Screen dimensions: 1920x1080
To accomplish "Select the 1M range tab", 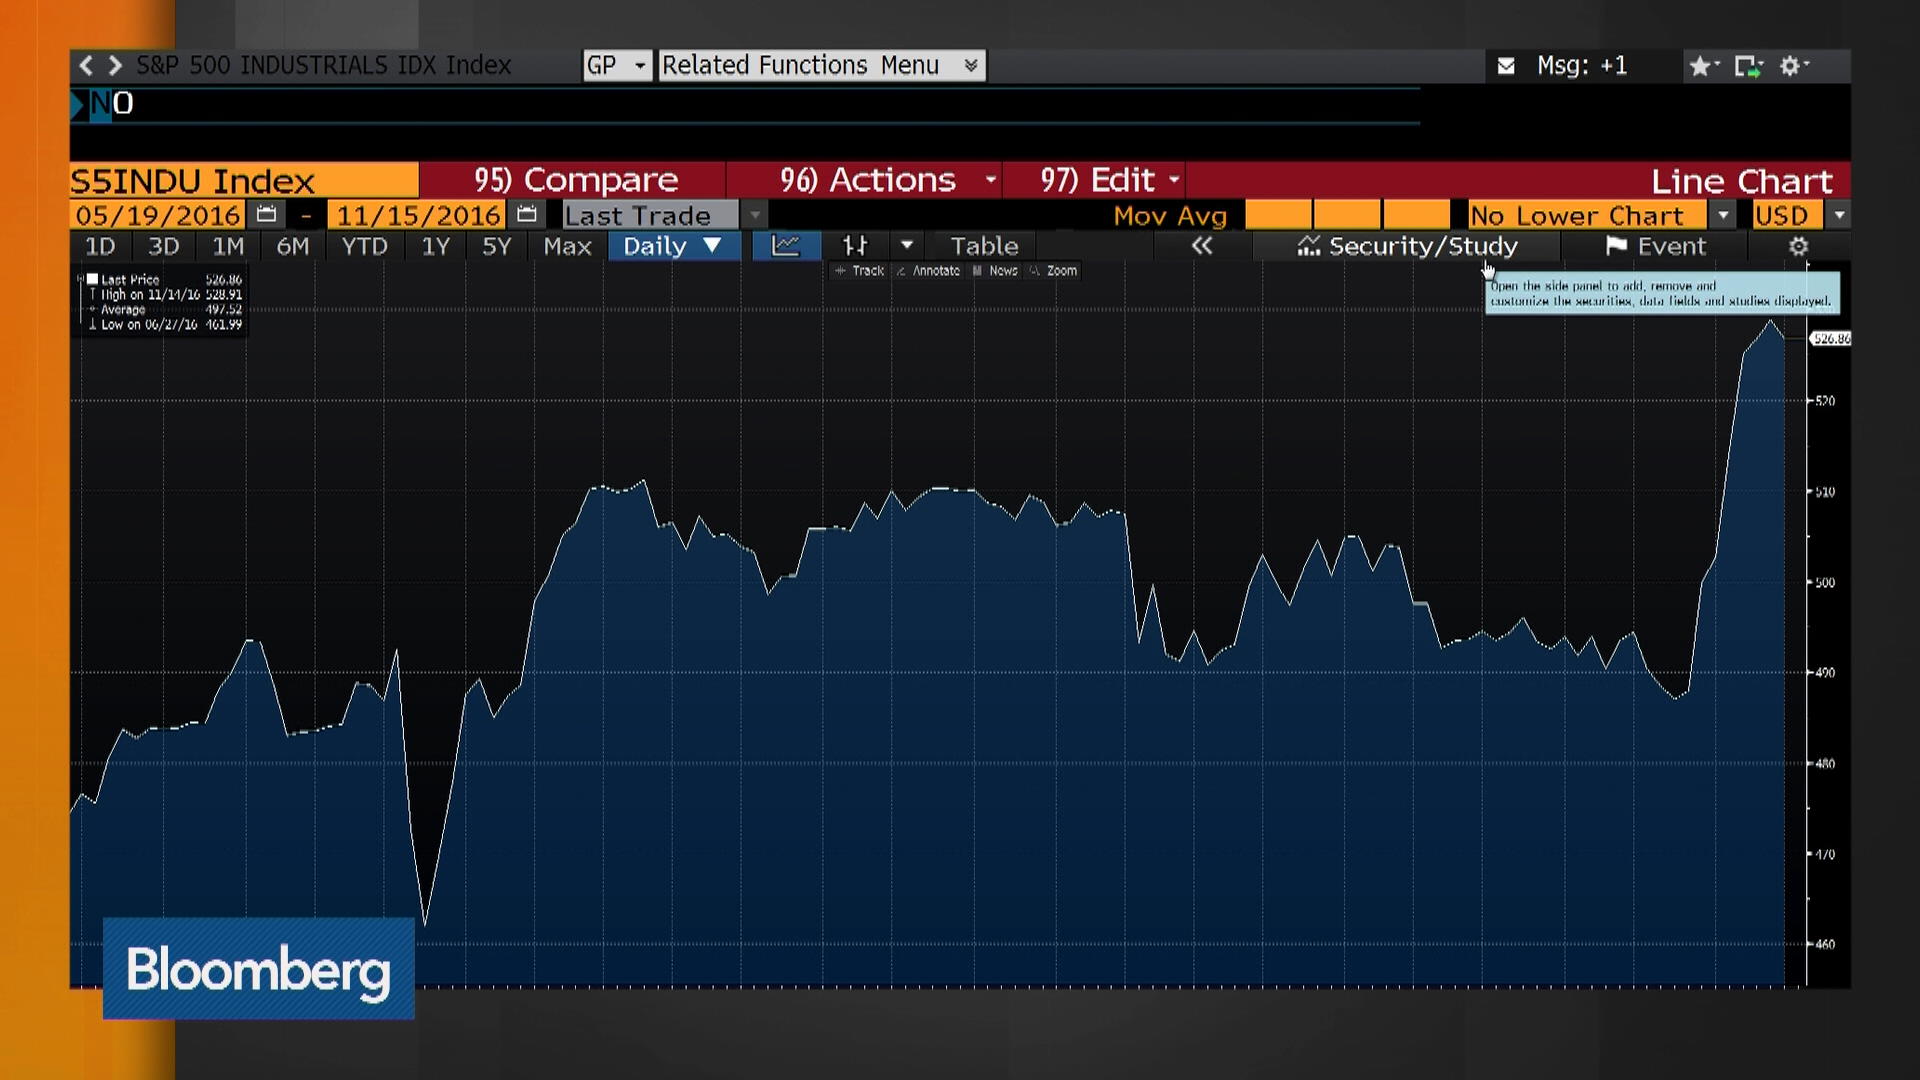I will (x=228, y=246).
